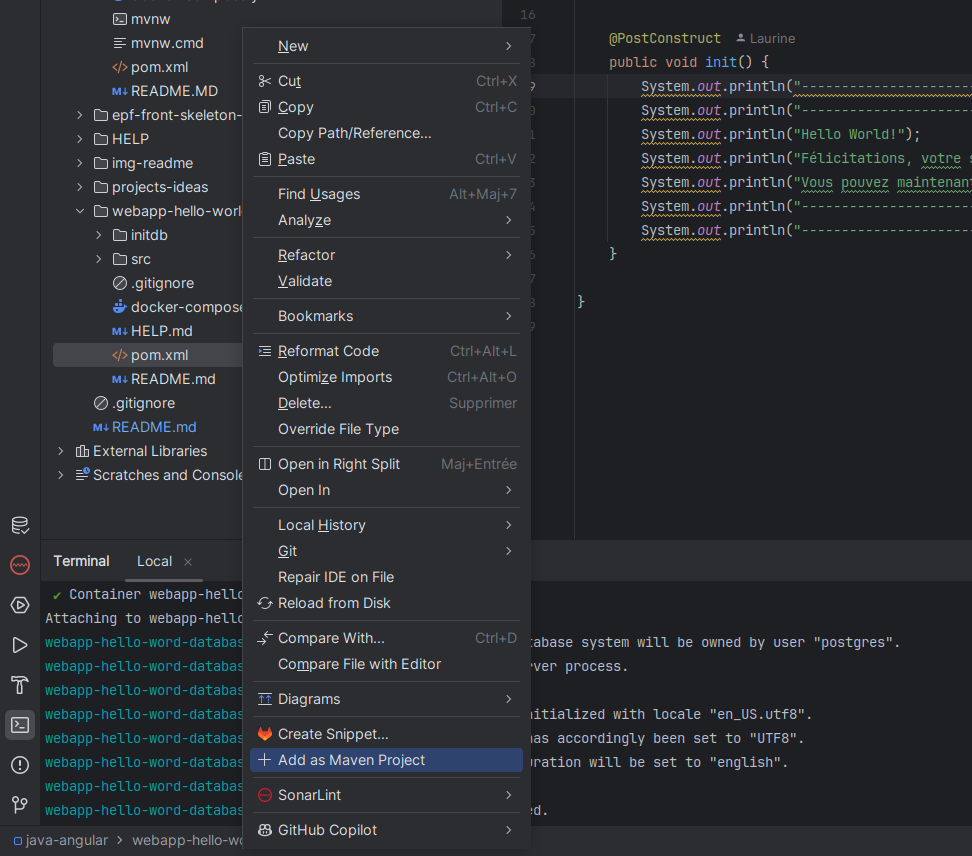Image resolution: width=972 pixels, height=856 pixels.
Task: Expand the HELP folder
Action: point(79,139)
